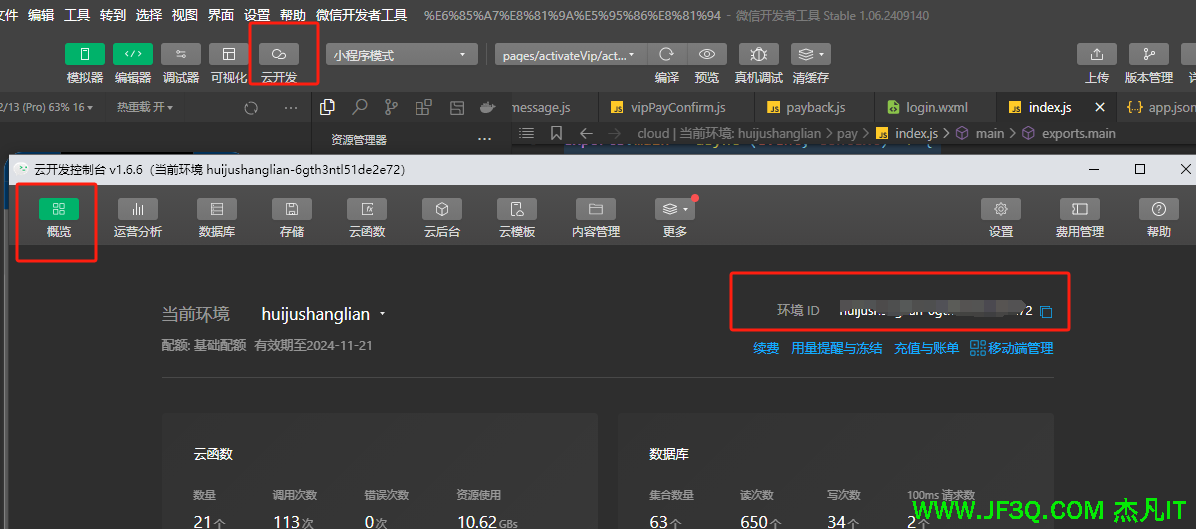Open the 云开发 cloud development console
1196x529 pixels.
click(x=279, y=54)
